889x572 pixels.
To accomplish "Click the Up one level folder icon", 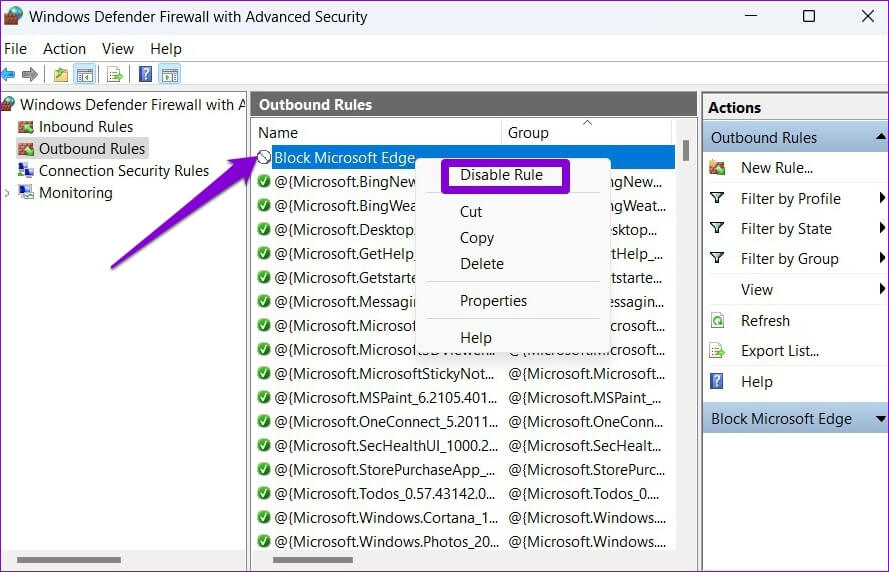I will (61, 74).
